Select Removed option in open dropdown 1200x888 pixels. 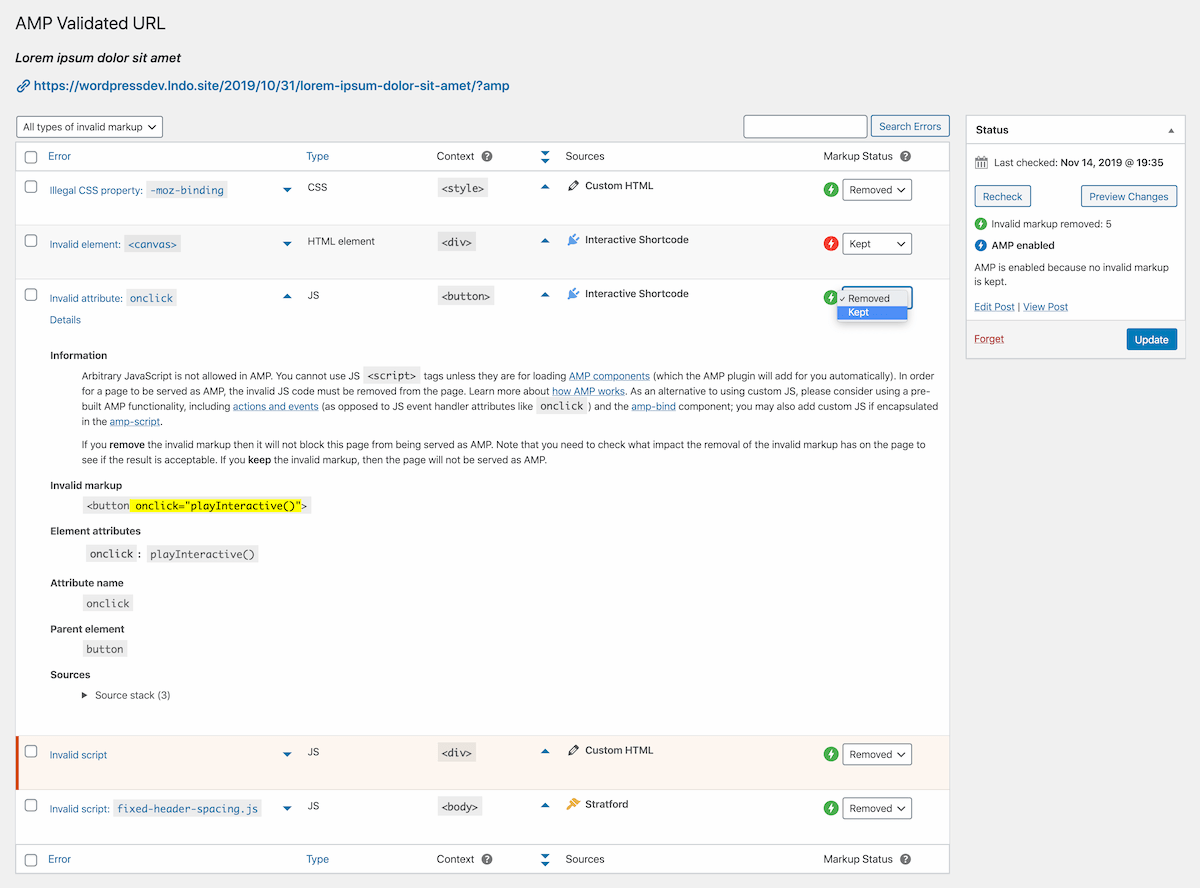[x=872, y=298]
